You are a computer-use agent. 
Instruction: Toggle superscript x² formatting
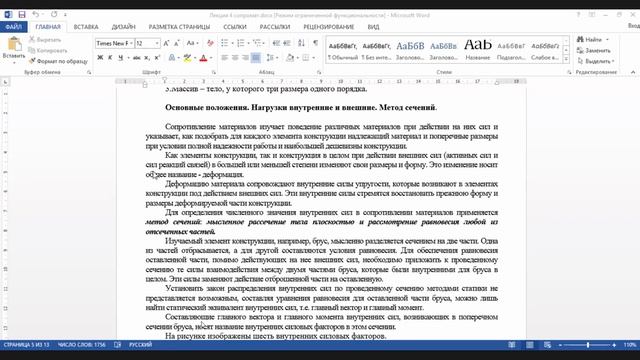[157, 58]
